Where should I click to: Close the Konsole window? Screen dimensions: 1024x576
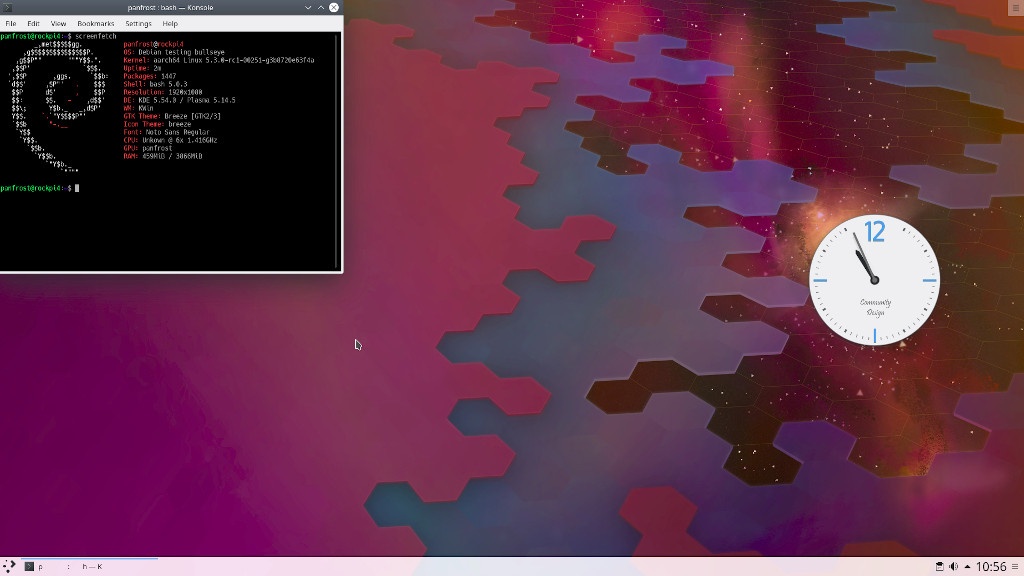[x=334, y=8]
